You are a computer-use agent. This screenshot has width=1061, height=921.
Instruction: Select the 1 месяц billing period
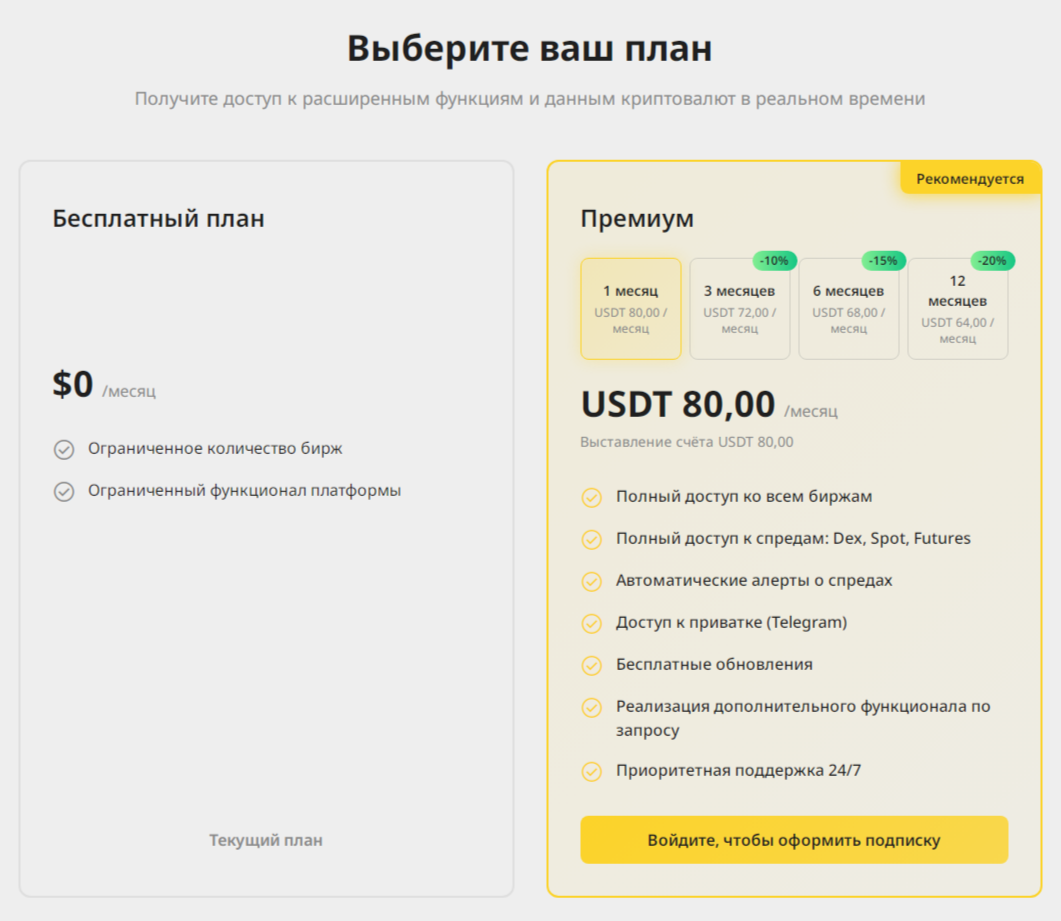[x=630, y=308]
